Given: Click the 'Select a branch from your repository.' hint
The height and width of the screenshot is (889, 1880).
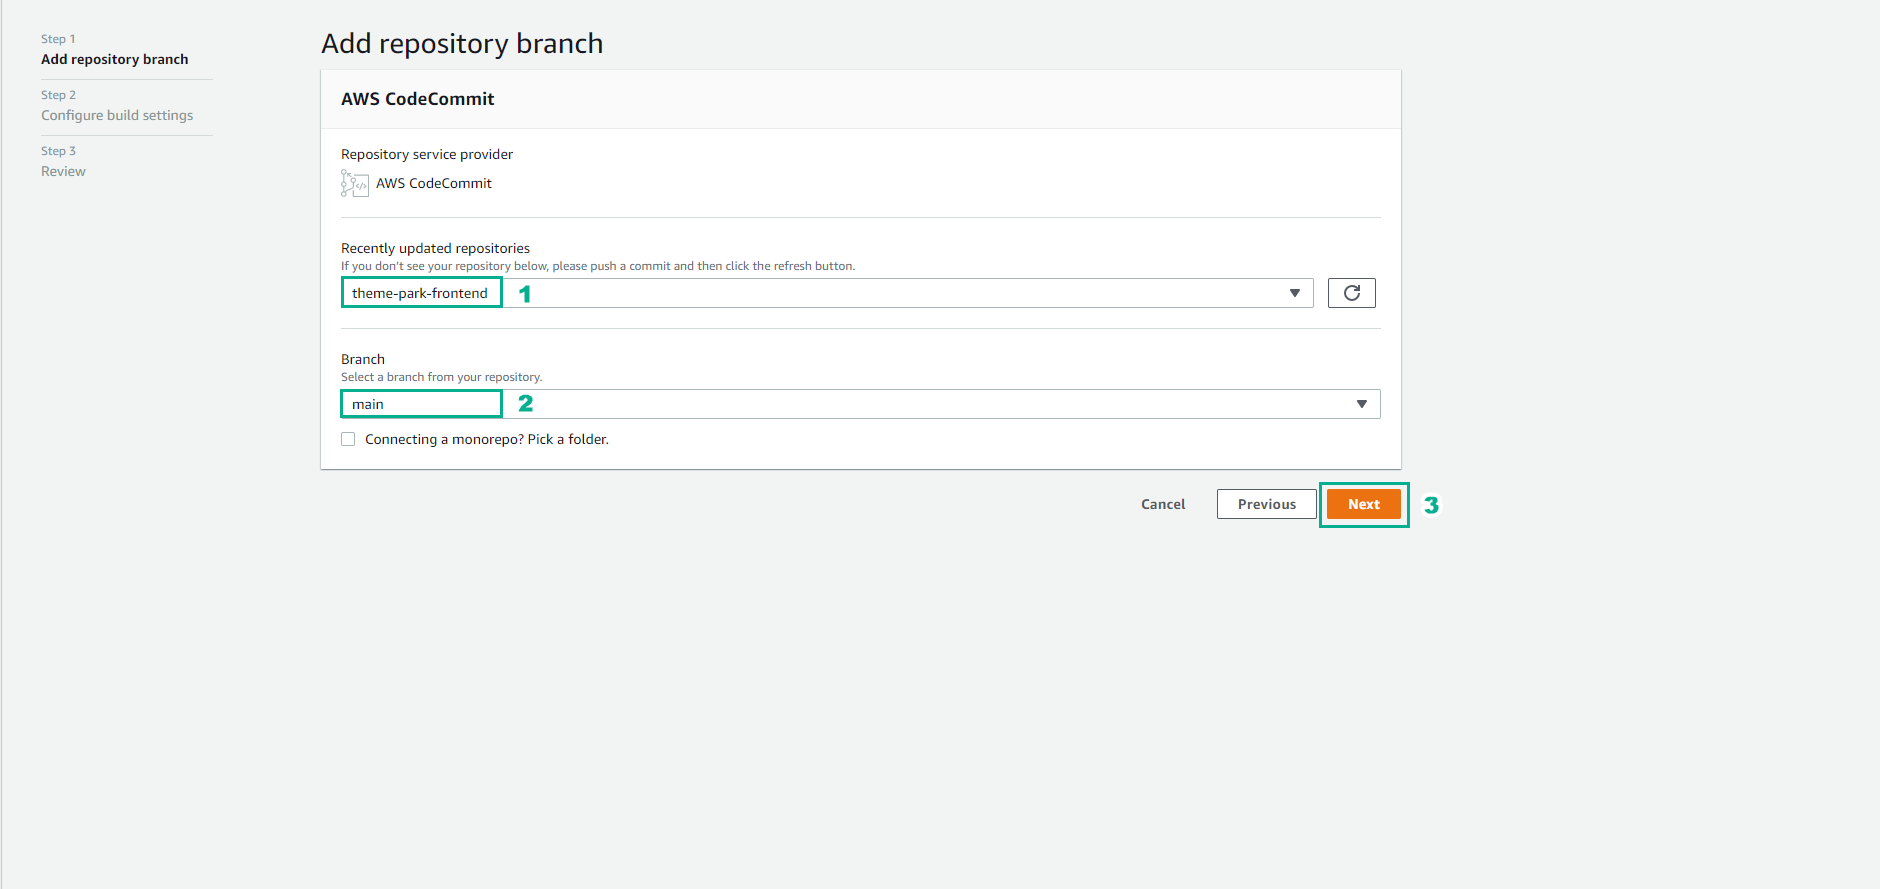Looking at the screenshot, I should tap(442, 377).
